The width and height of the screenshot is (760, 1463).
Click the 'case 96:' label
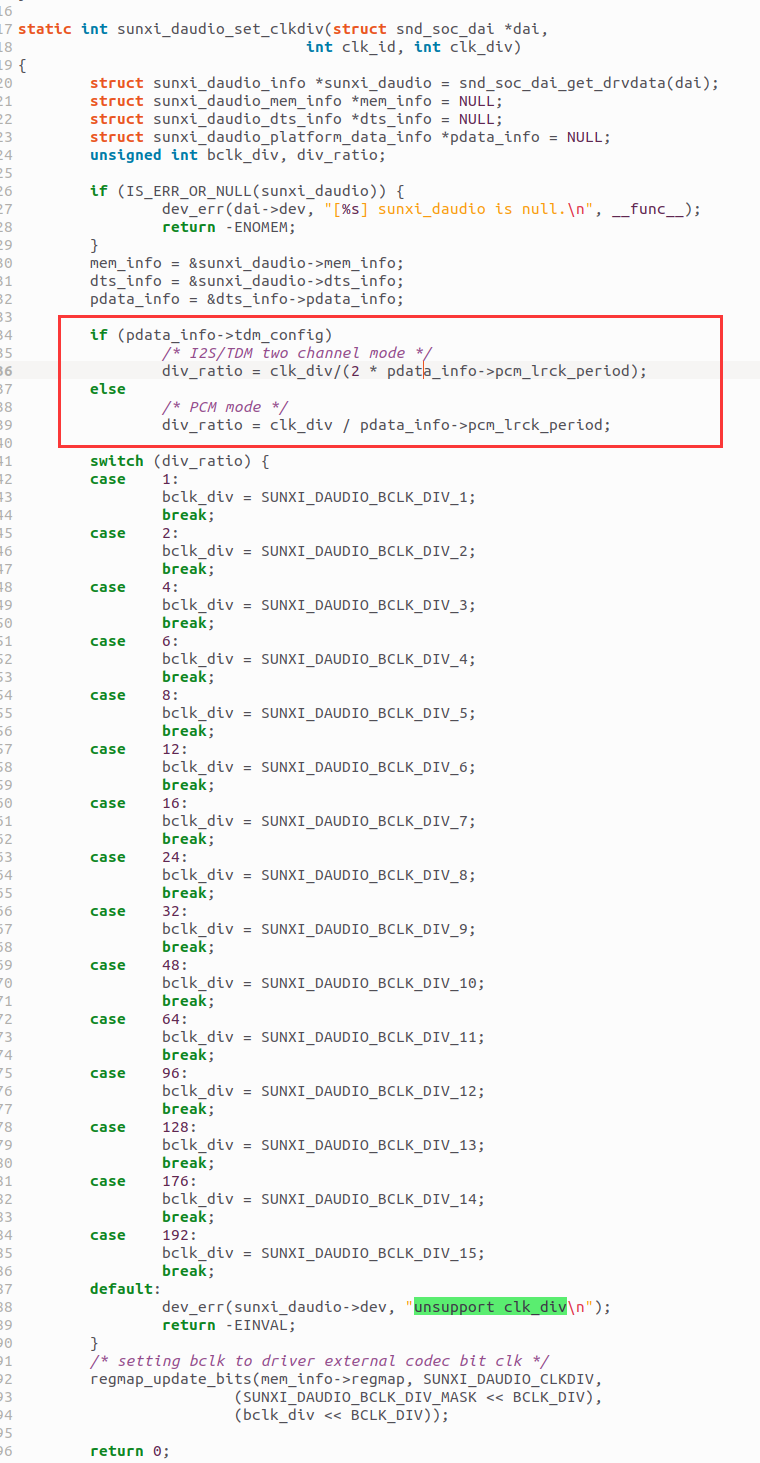point(133,1073)
